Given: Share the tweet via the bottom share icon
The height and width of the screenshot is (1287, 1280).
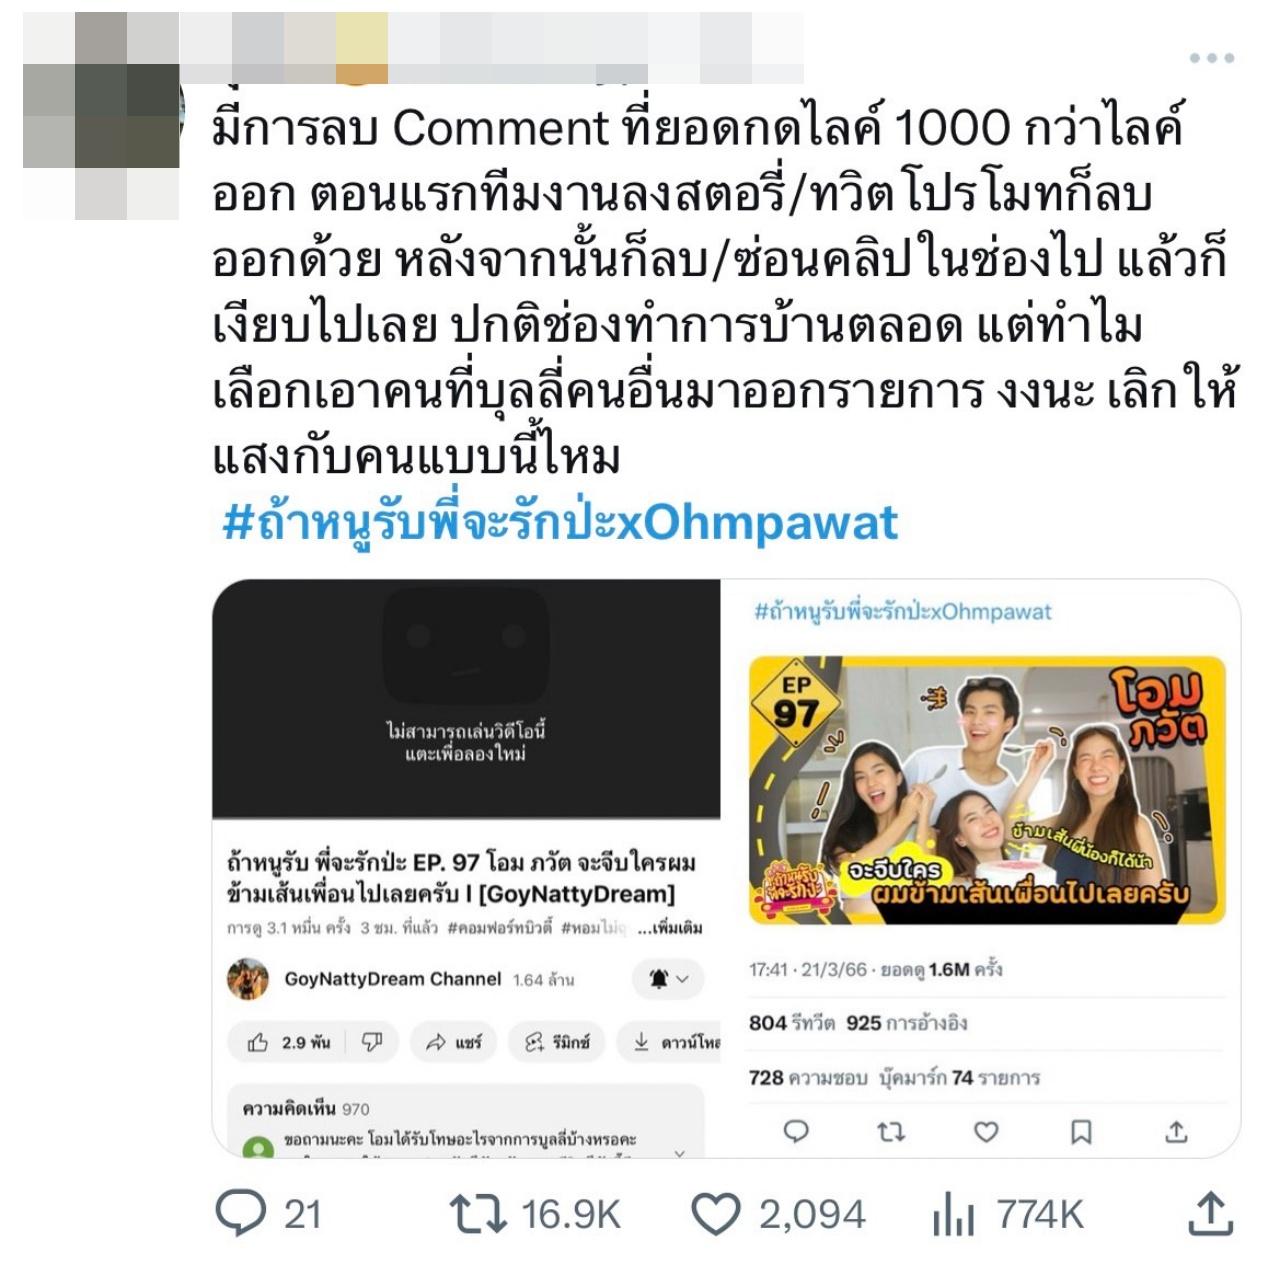Looking at the screenshot, I should [1209, 1213].
